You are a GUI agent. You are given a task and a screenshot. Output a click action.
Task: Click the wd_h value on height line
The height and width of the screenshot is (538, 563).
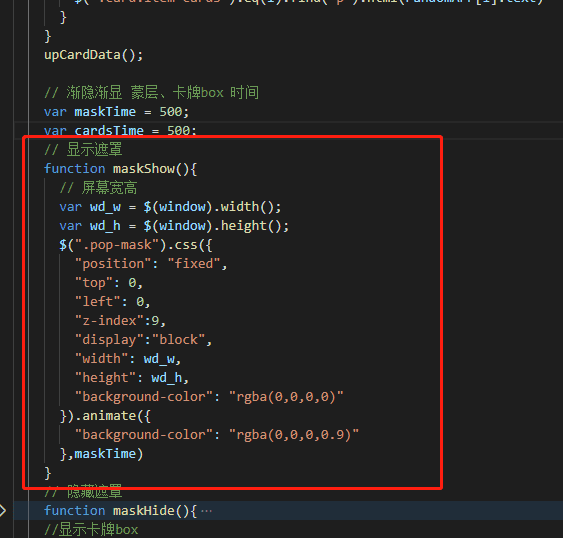[x=167, y=378]
